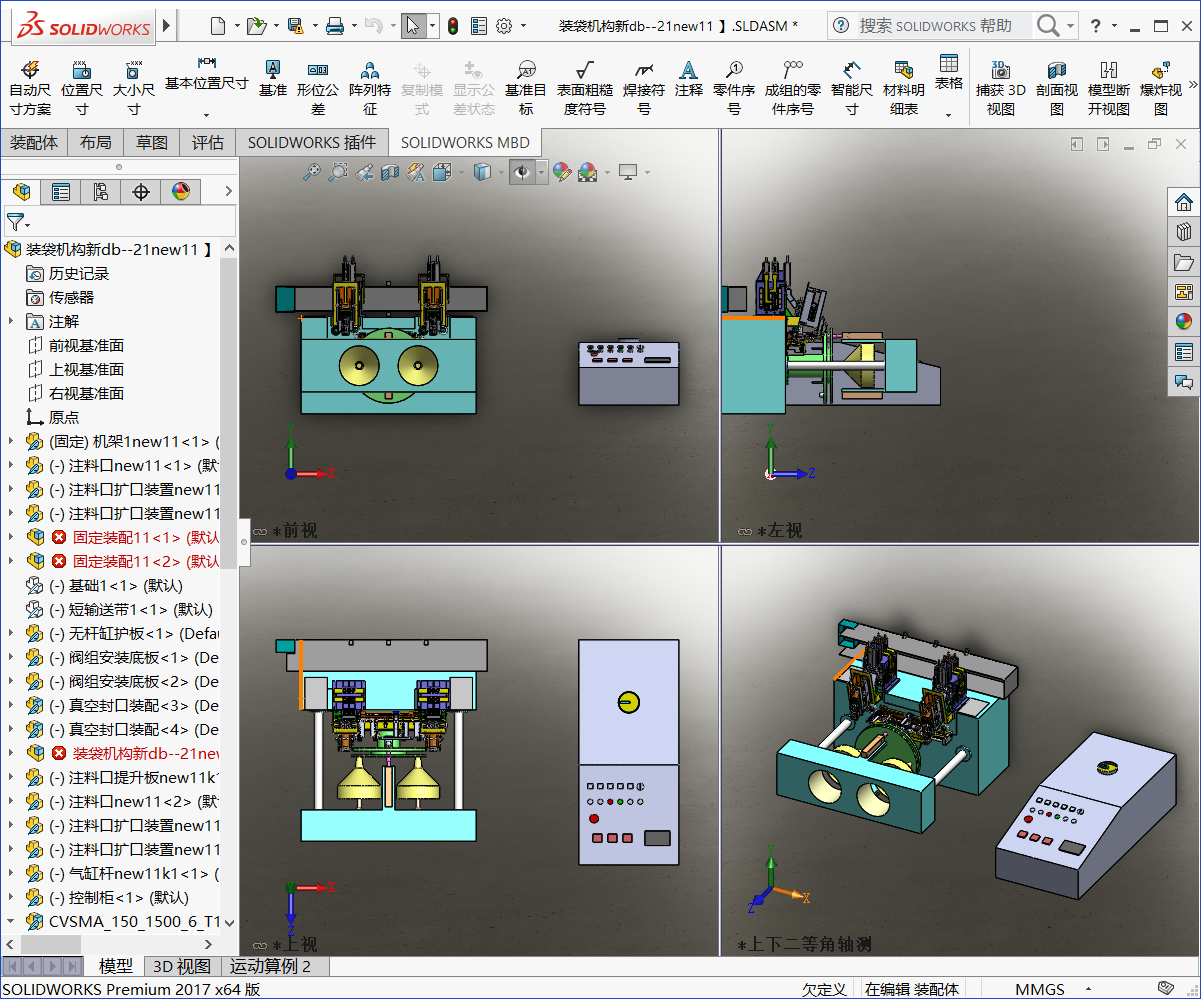
Task: Select the 大小尺寸 size dimension tool
Action: pos(133,87)
